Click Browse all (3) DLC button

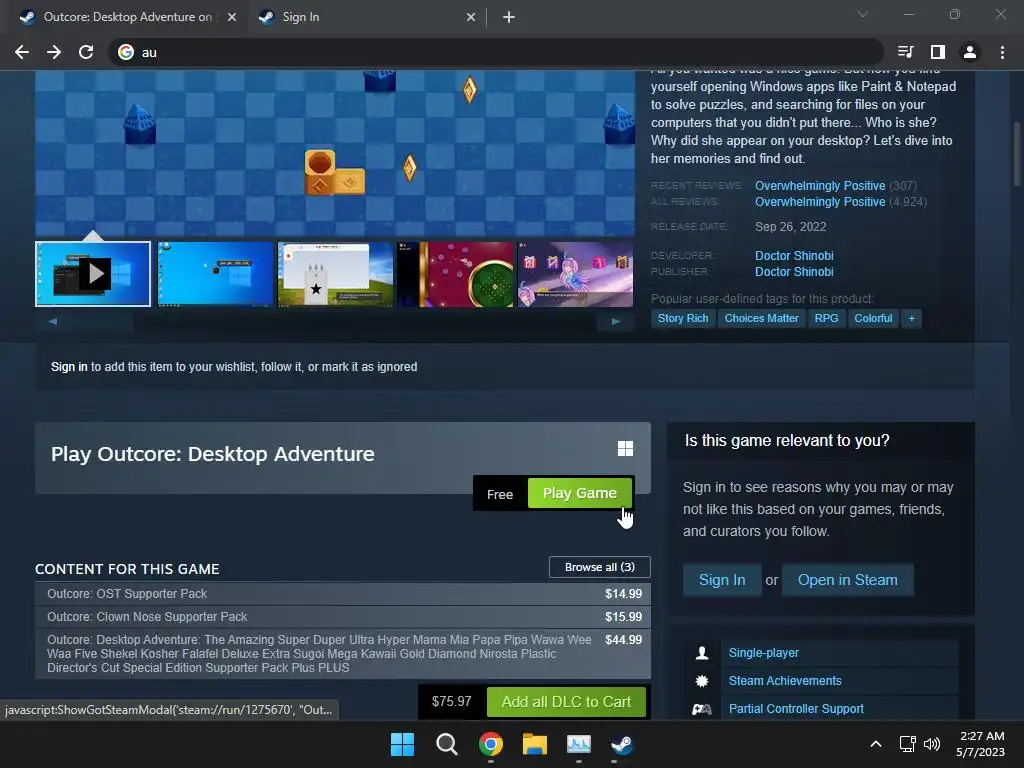pos(600,567)
